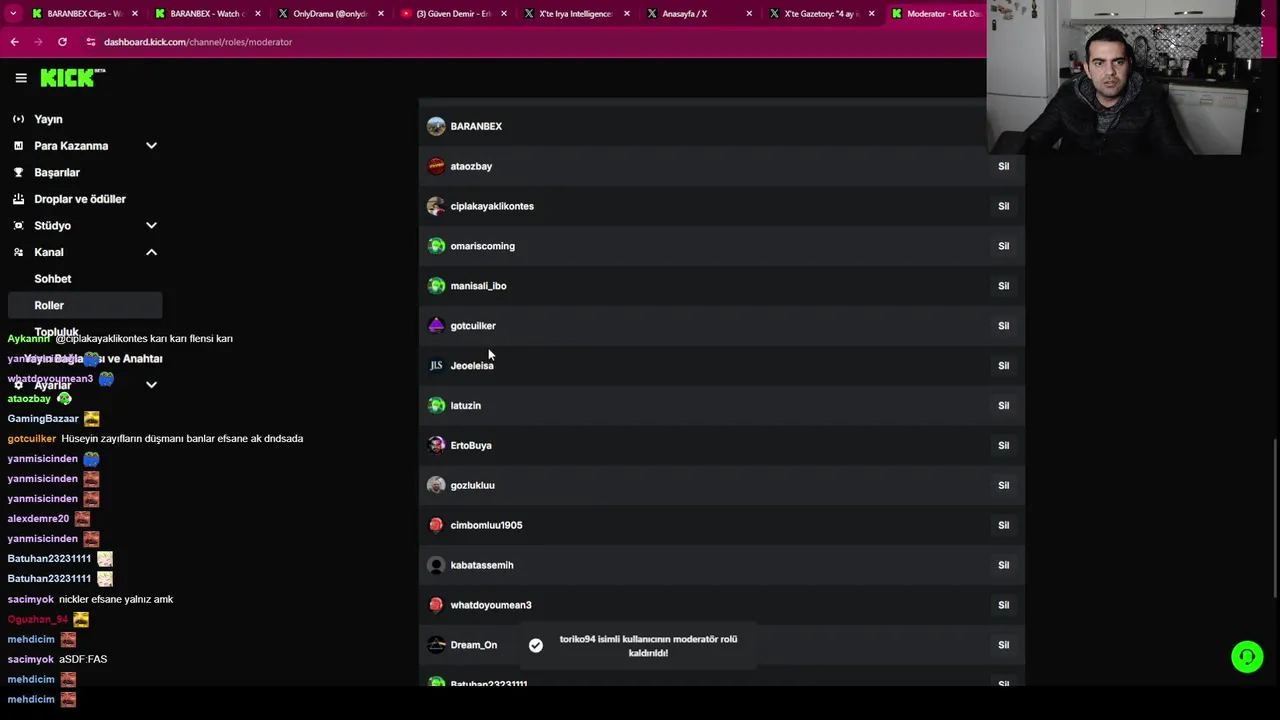Remove whatdoyoumean3 with the Sil button
The height and width of the screenshot is (720, 1280).
coord(1003,605)
